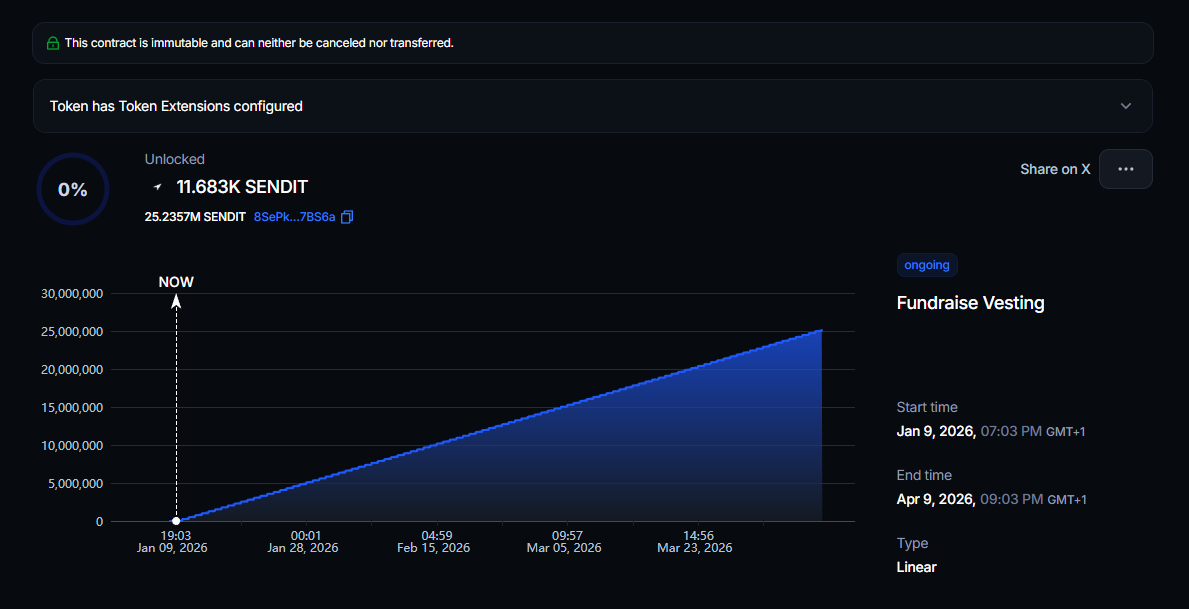Click the 11.683K SENDIT unlocked amount

tap(242, 187)
